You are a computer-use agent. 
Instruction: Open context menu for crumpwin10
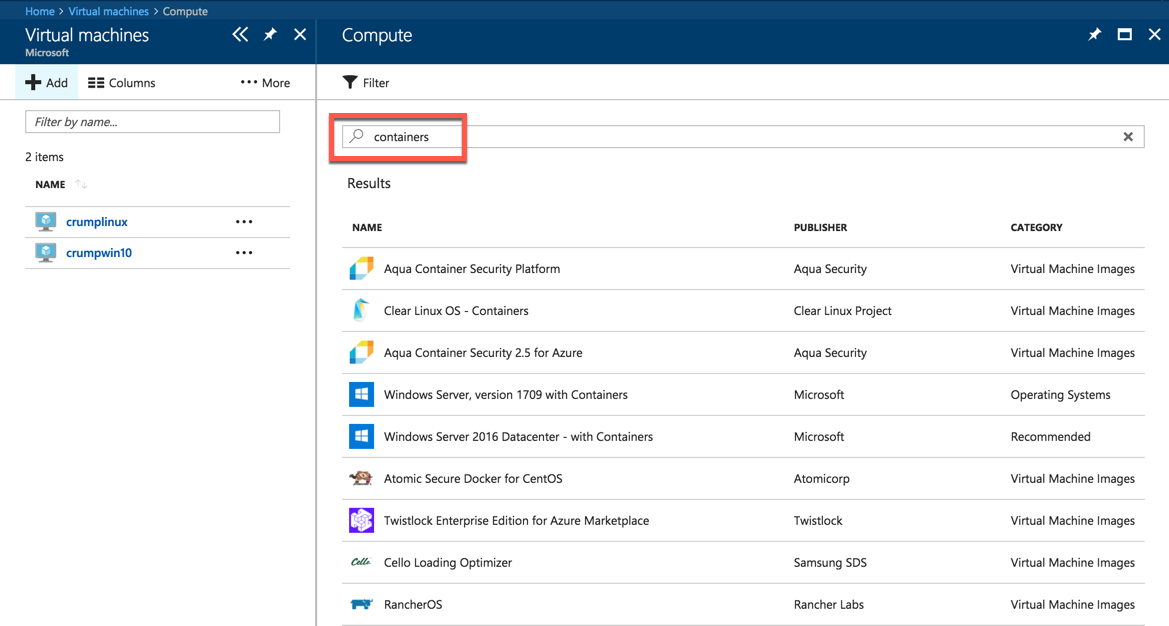[244, 253]
